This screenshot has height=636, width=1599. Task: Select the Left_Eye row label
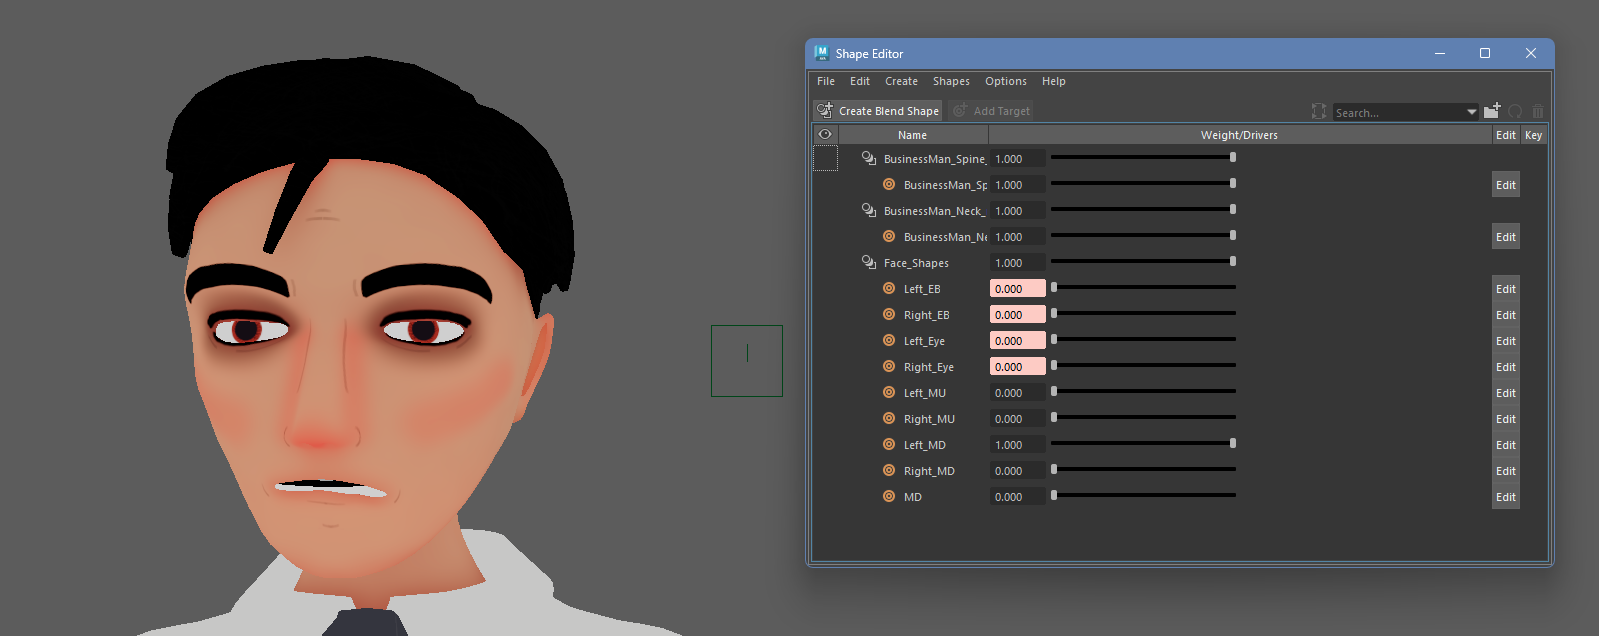(x=924, y=341)
